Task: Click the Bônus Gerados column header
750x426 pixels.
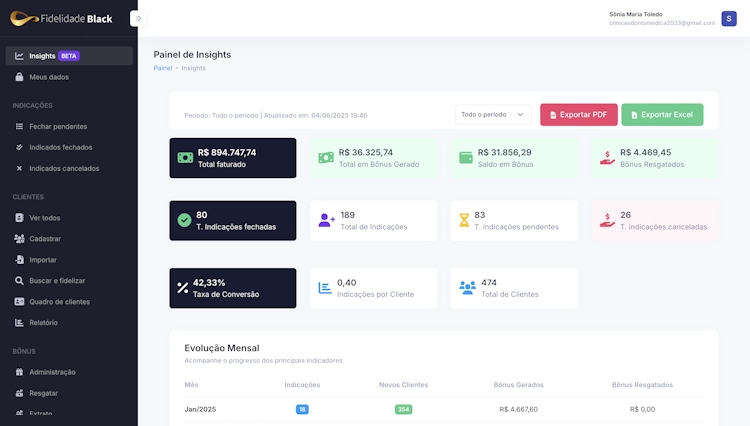Action: coord(518,385)
